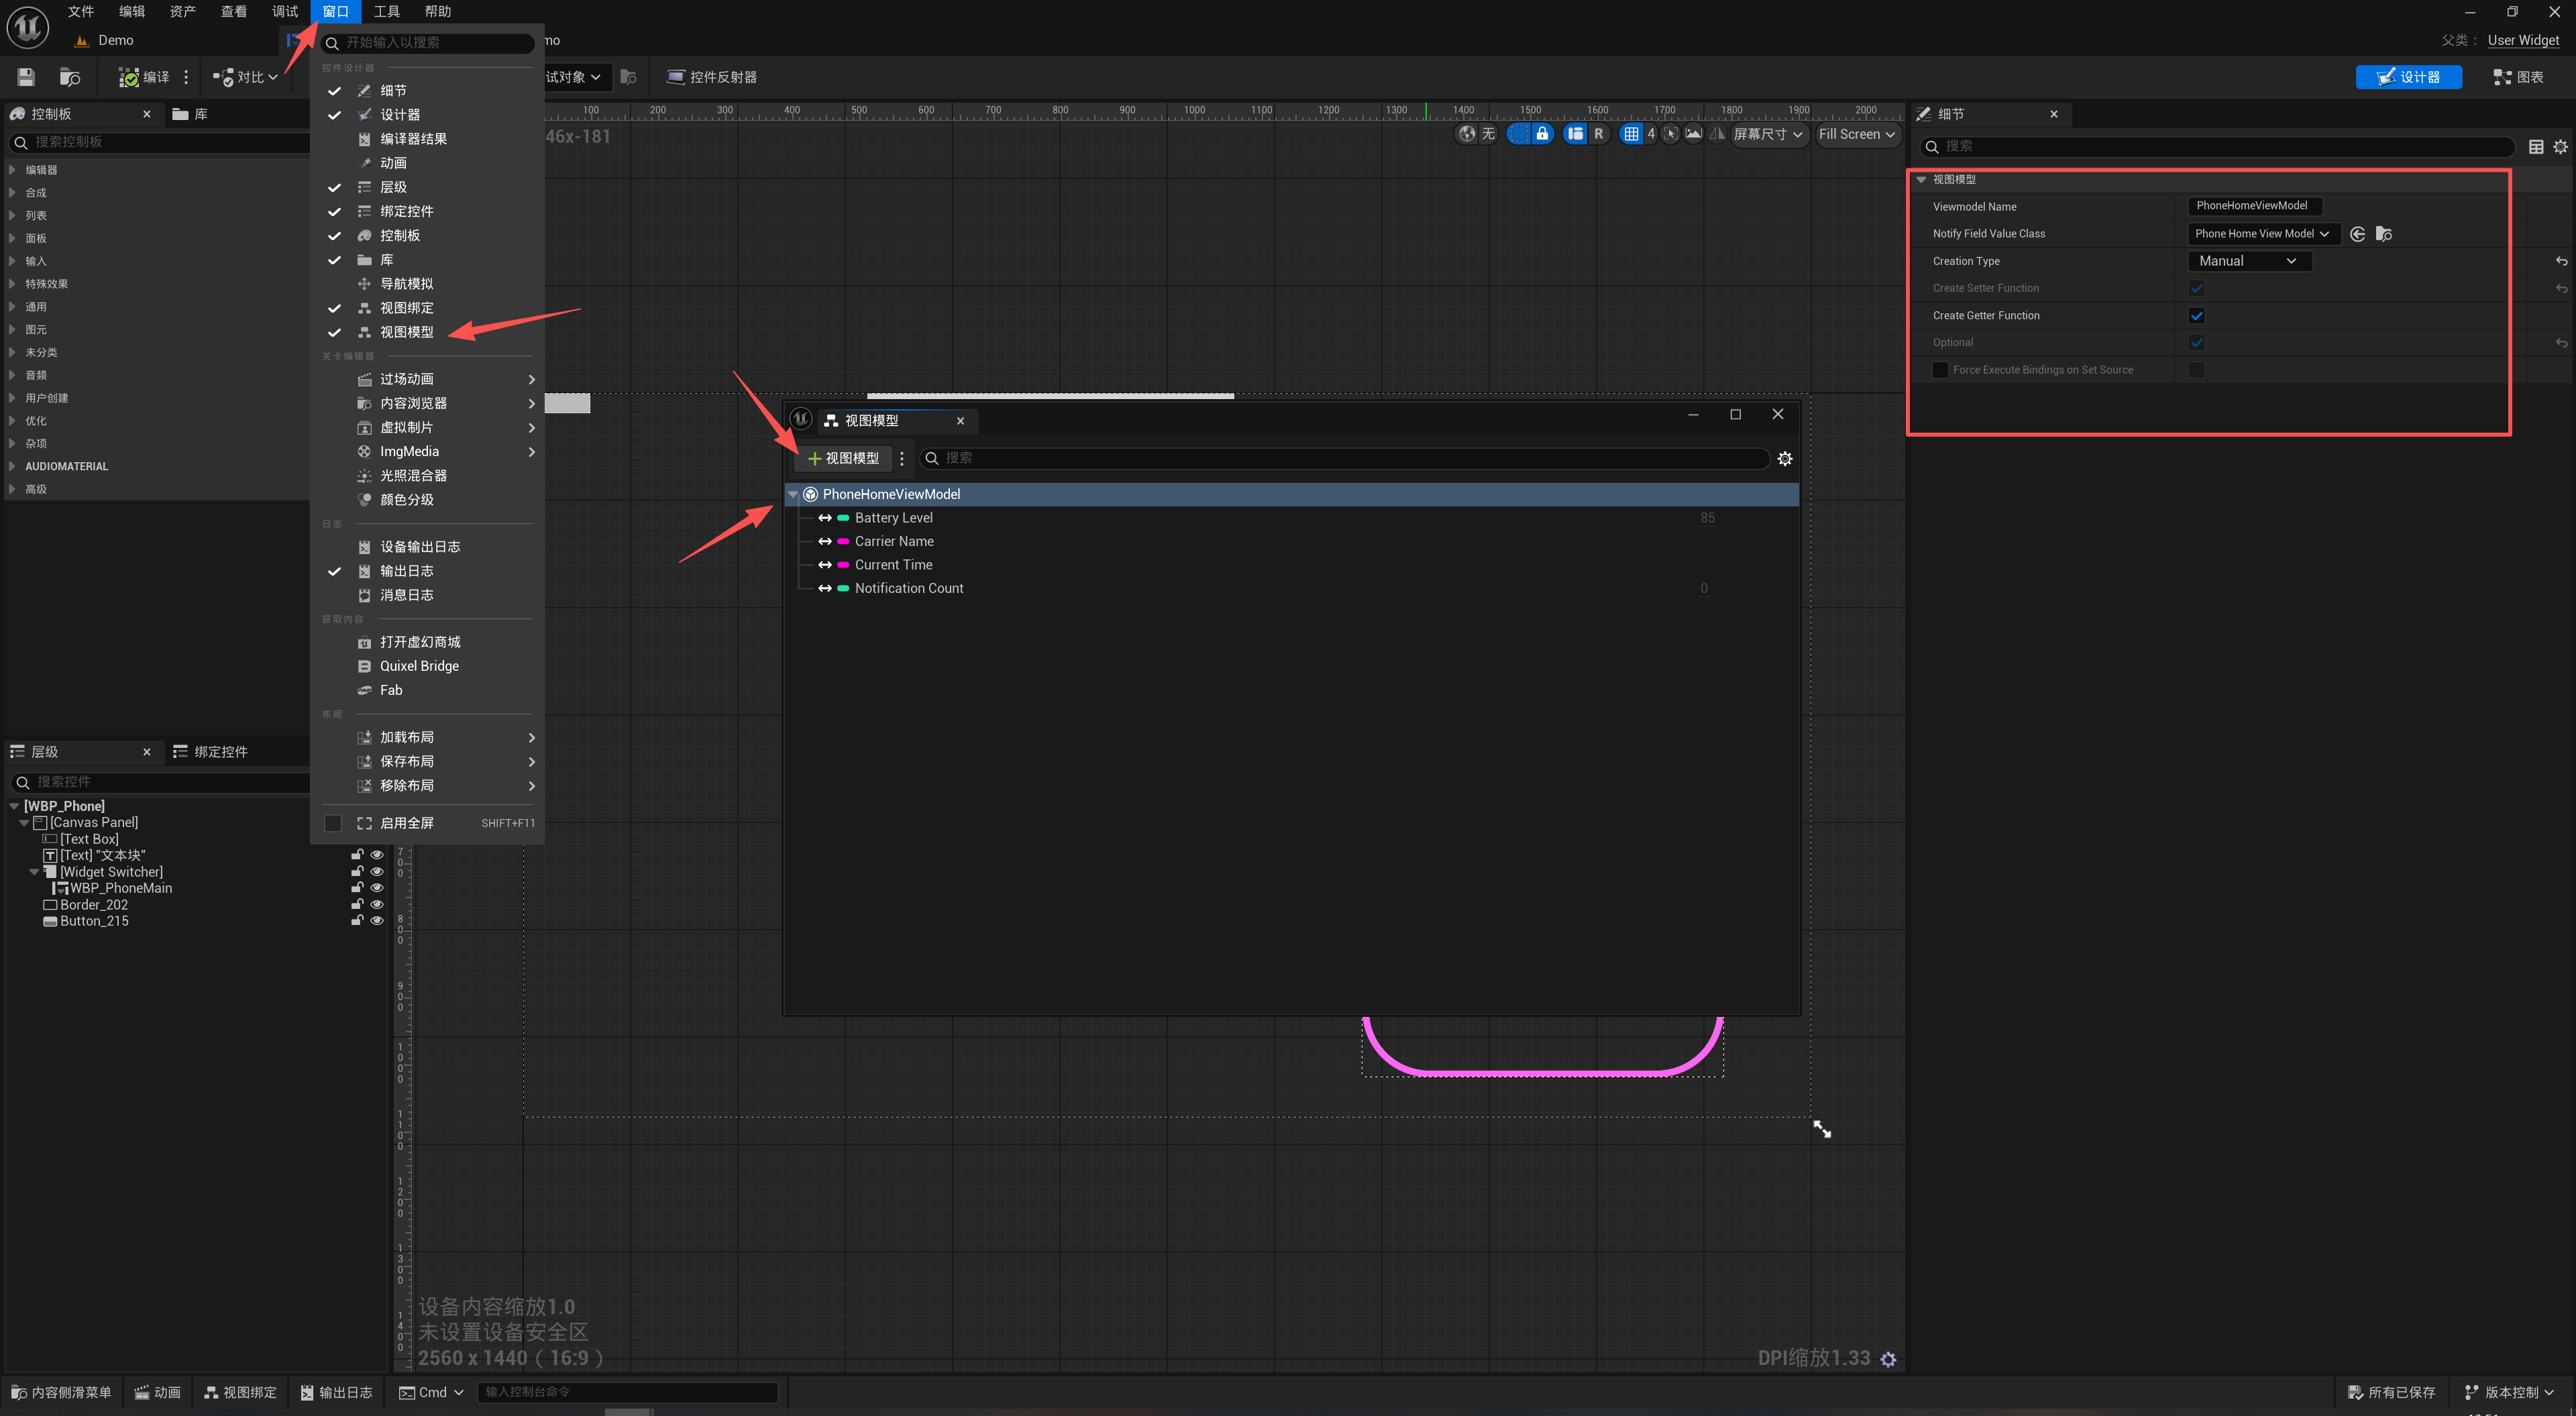Check the Enable Fullscreen (启用全屏) checkbox

[x=334, y=823]
